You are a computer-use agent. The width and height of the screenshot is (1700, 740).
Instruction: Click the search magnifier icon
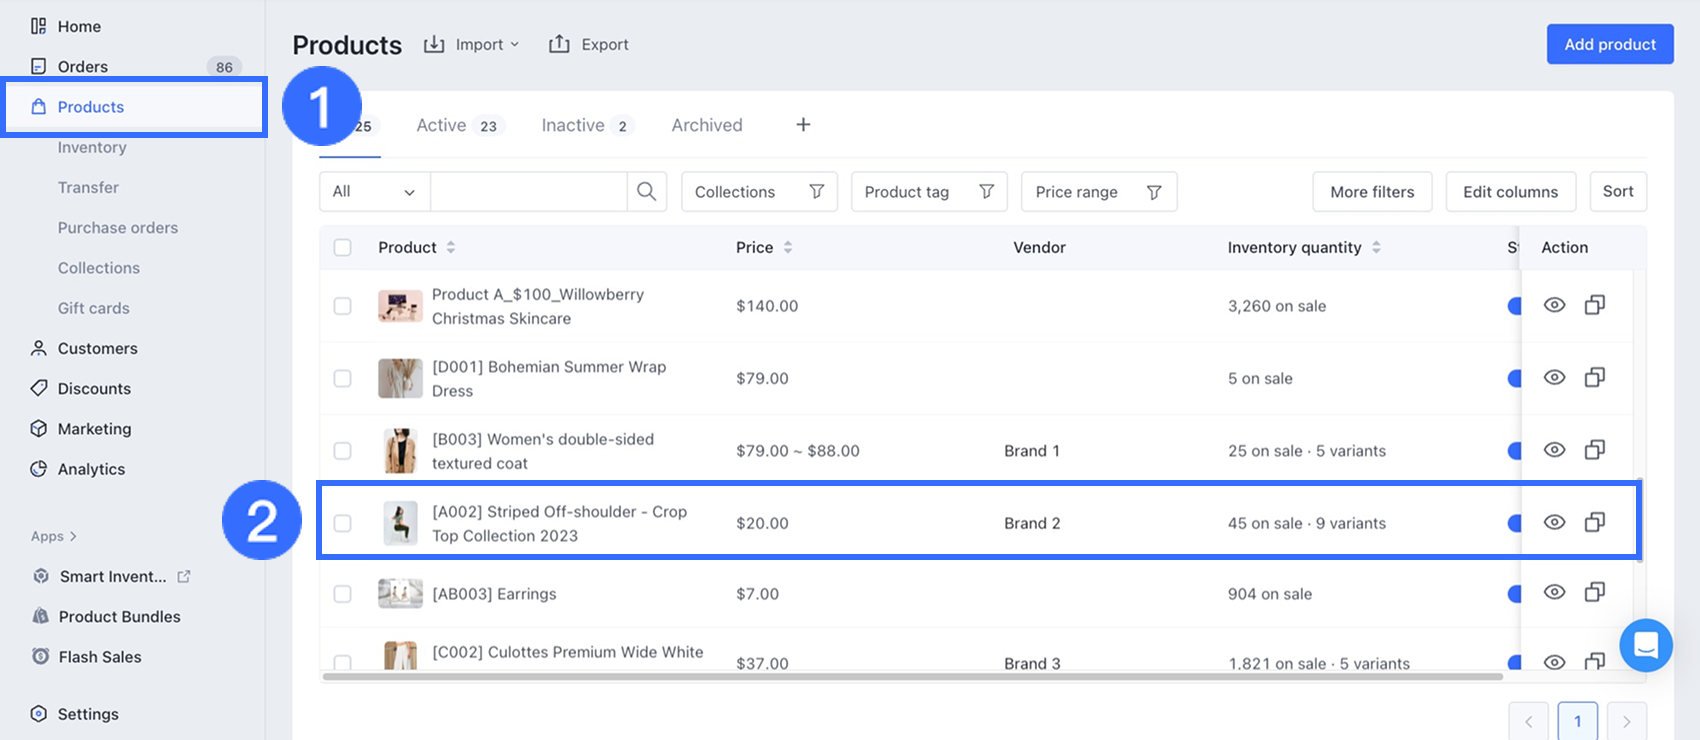pyautogui.click(x=646, y=191)
